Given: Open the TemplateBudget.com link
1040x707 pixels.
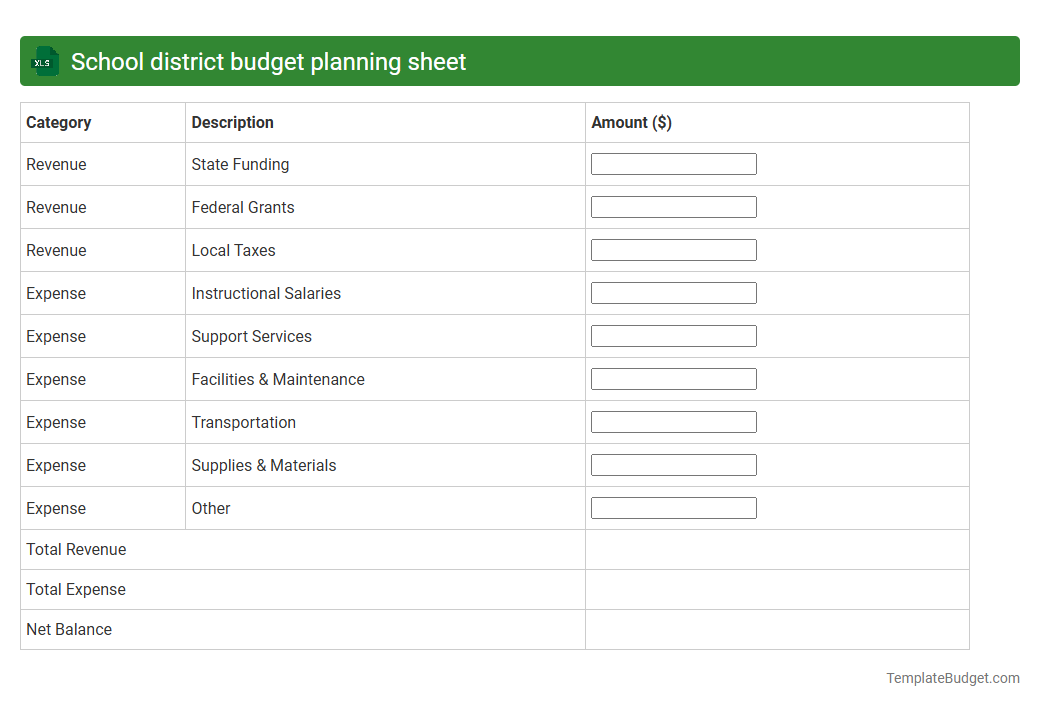Looking at the screenshot, I should [952, 678].
